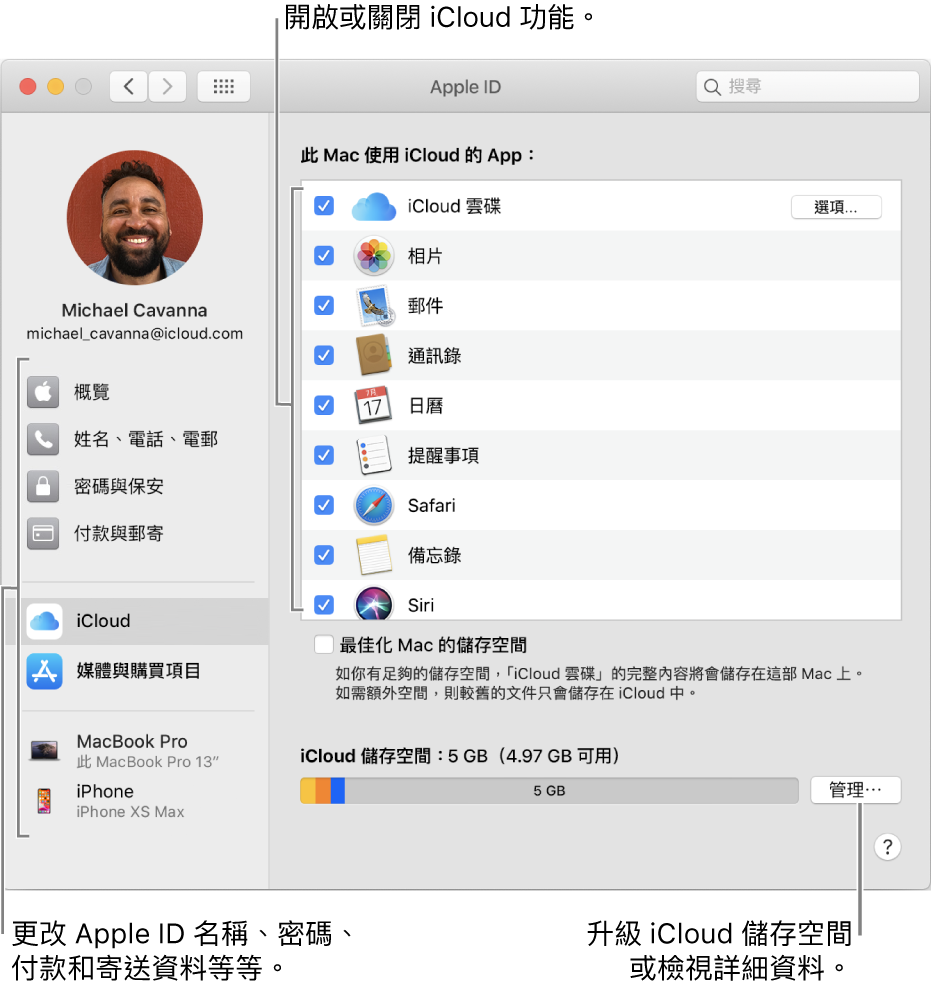Open help with the question mark button

(x=887, y=847)
